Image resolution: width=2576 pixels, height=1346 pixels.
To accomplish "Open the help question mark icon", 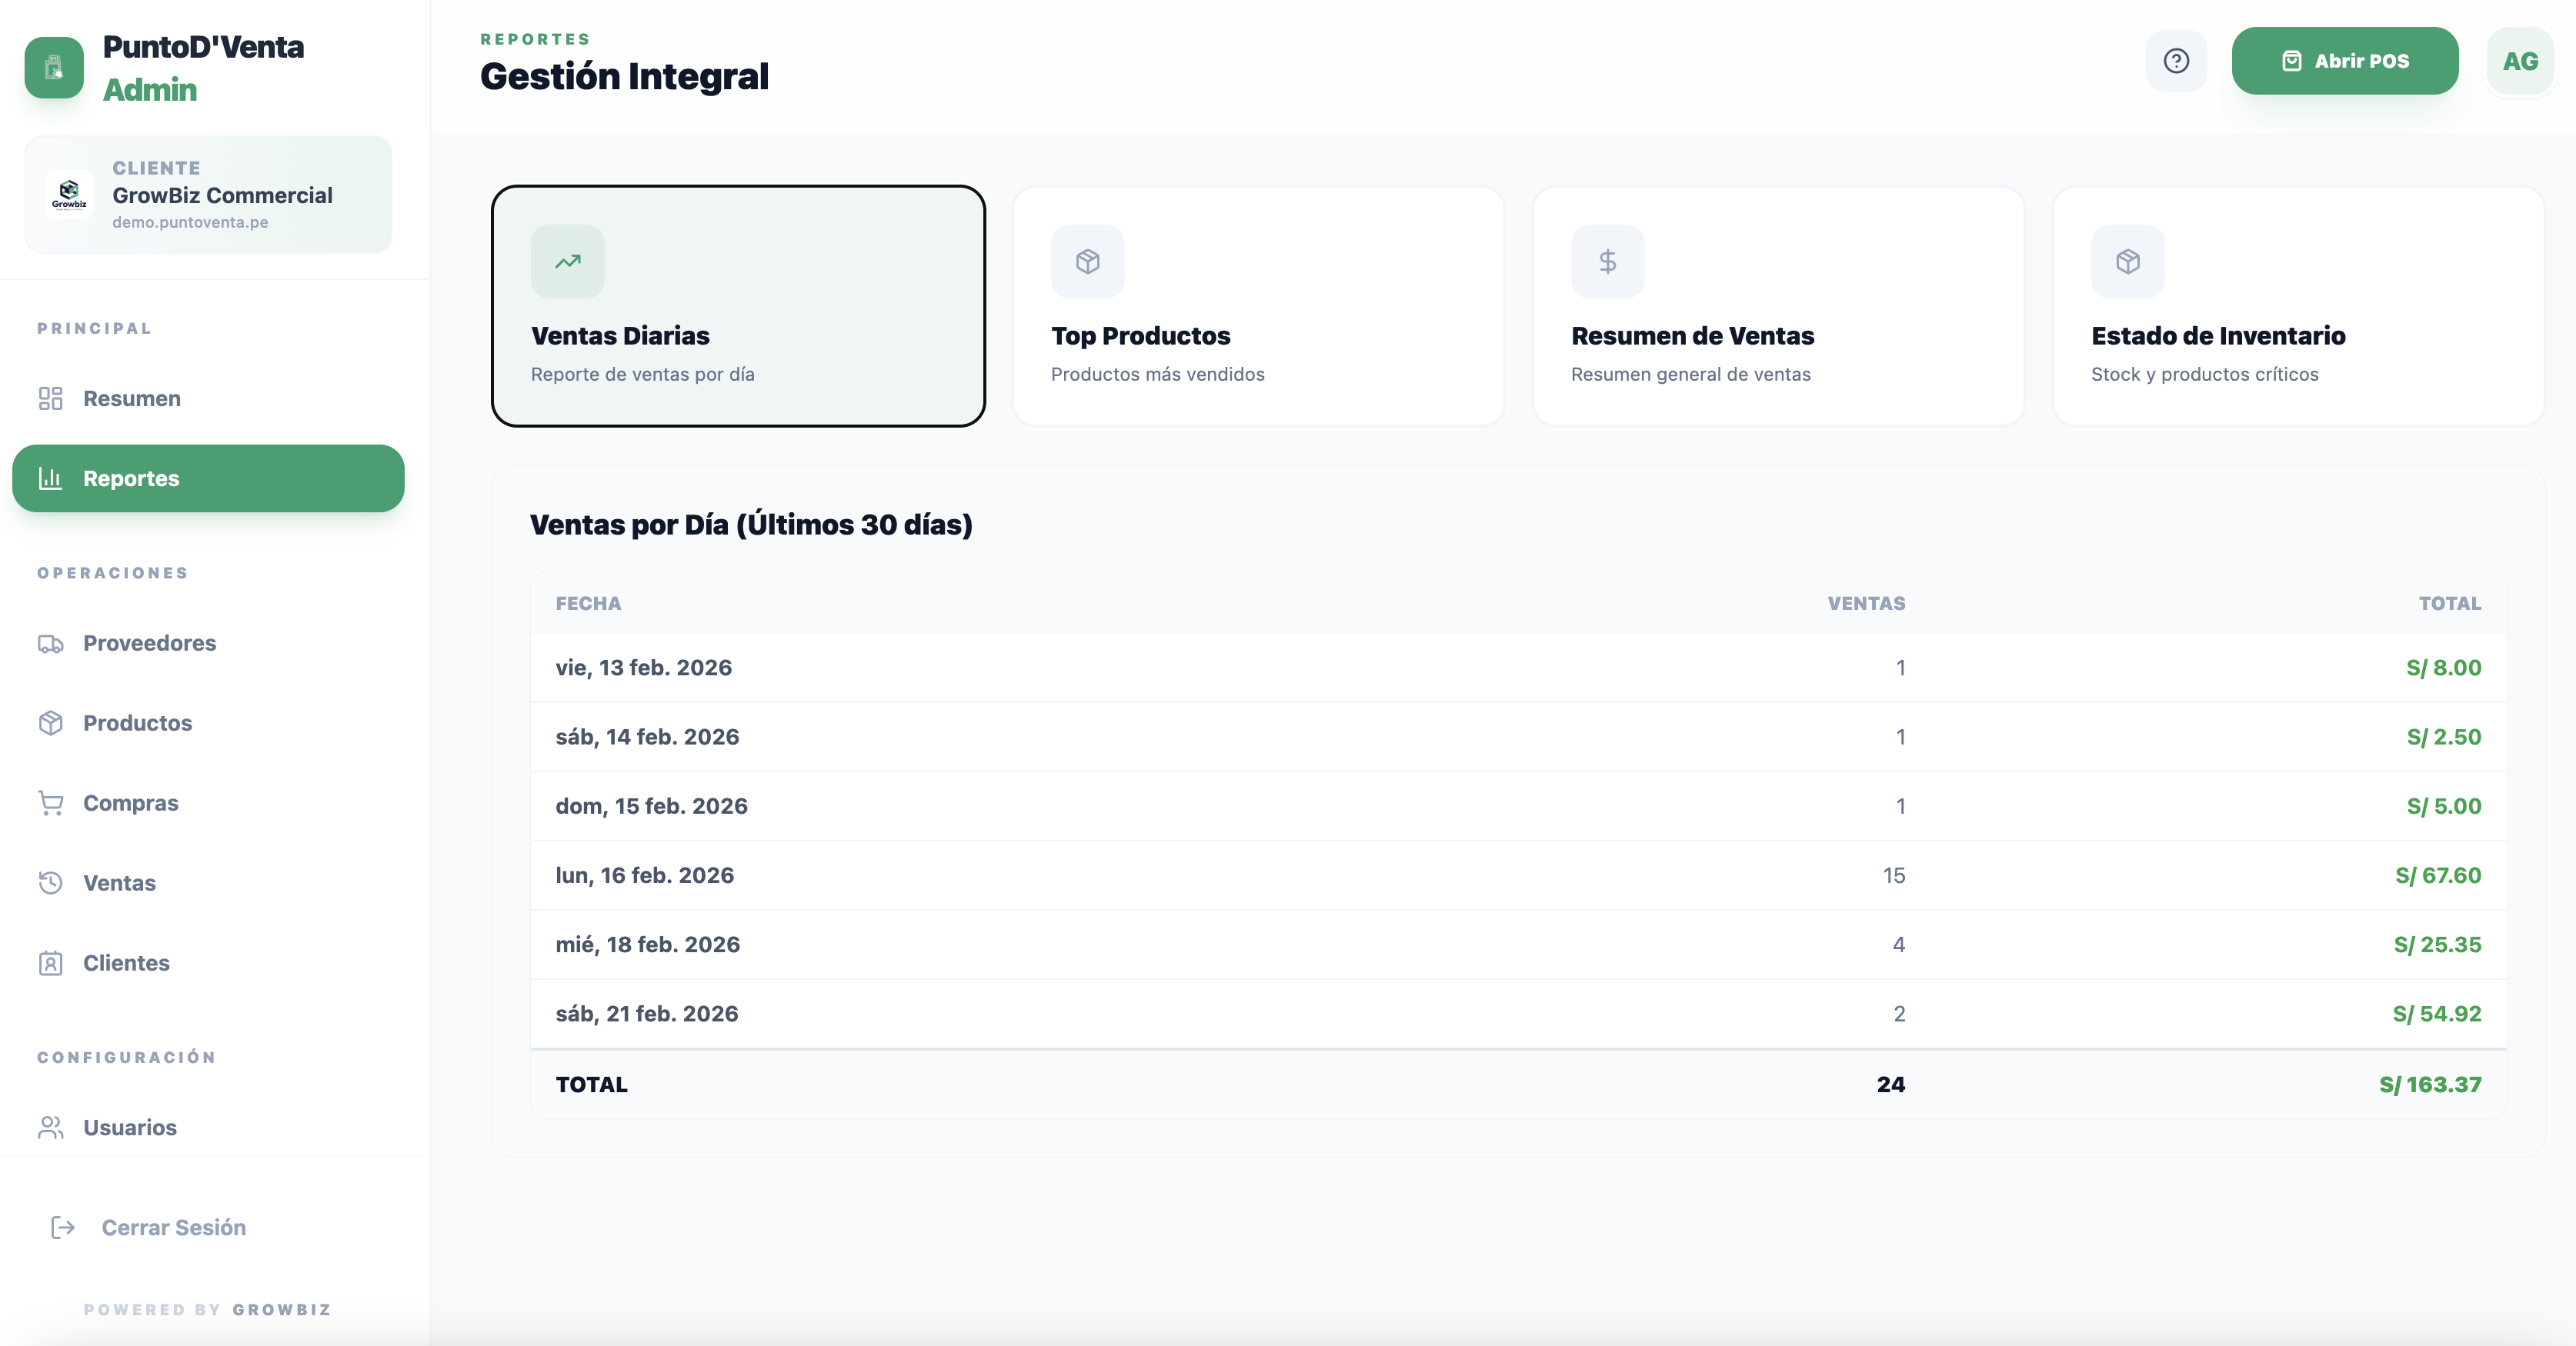I will point(2176,61).
